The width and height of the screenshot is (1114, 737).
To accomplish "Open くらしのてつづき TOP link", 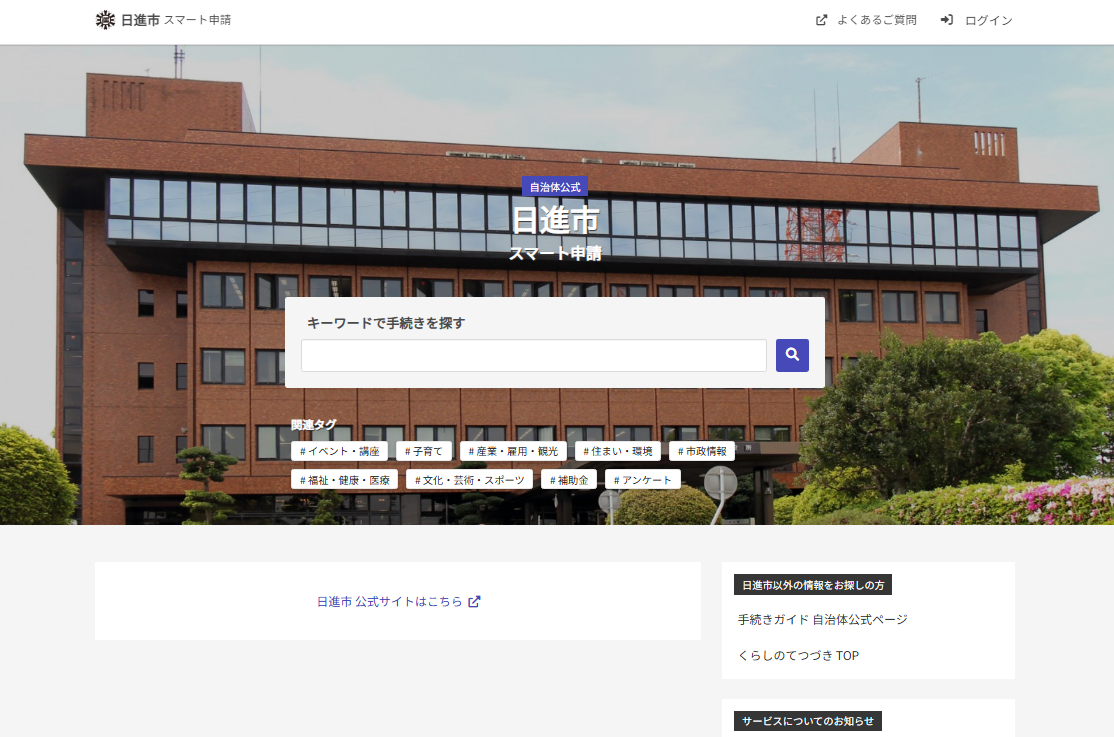I will pos(799,655).
